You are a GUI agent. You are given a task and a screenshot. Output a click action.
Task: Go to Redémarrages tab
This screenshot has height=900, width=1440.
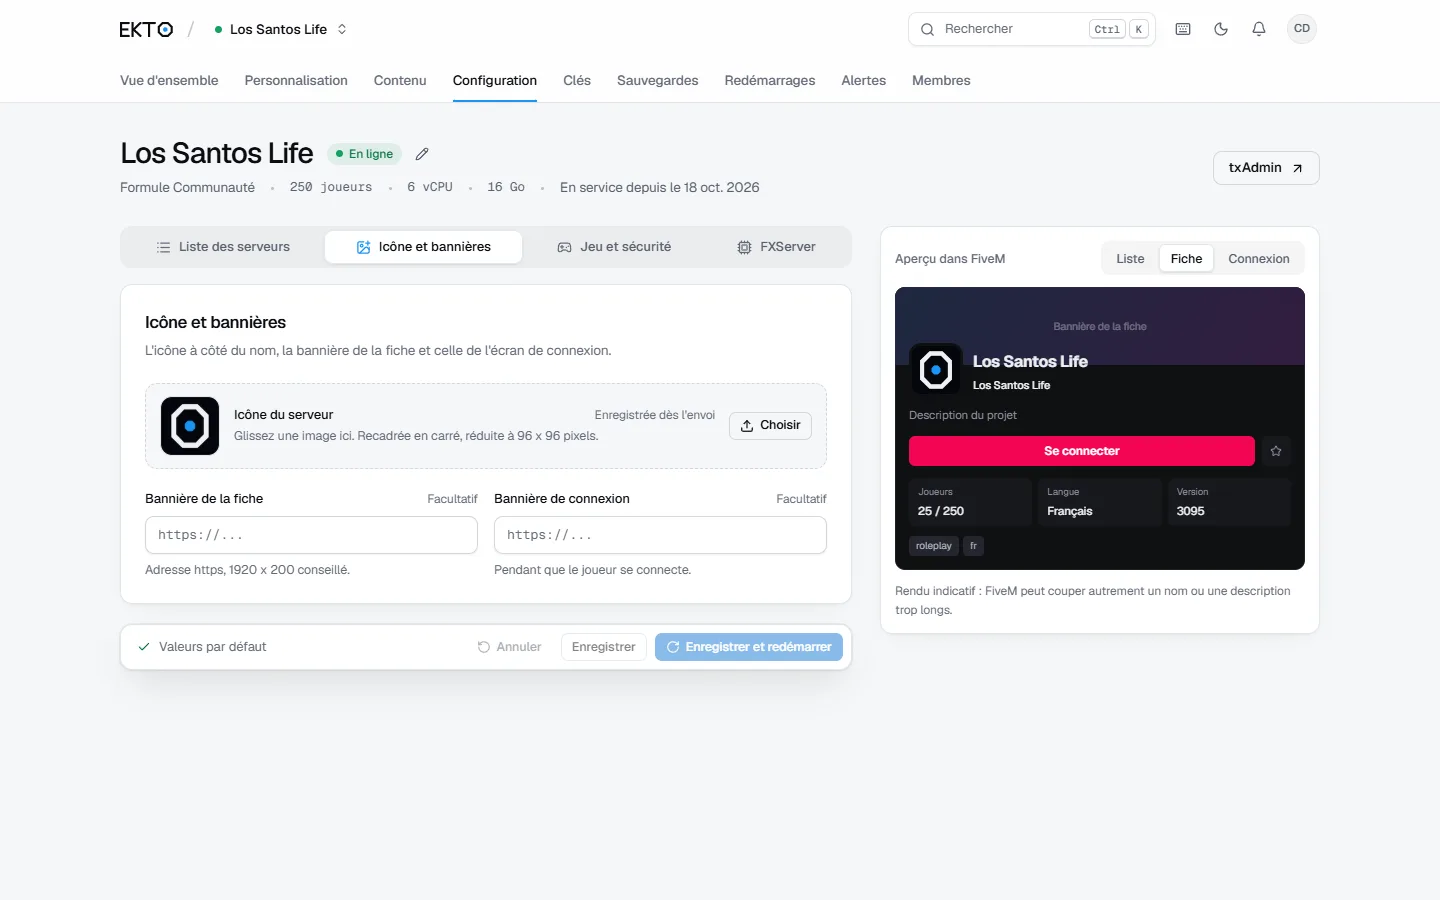click(770, 81)
